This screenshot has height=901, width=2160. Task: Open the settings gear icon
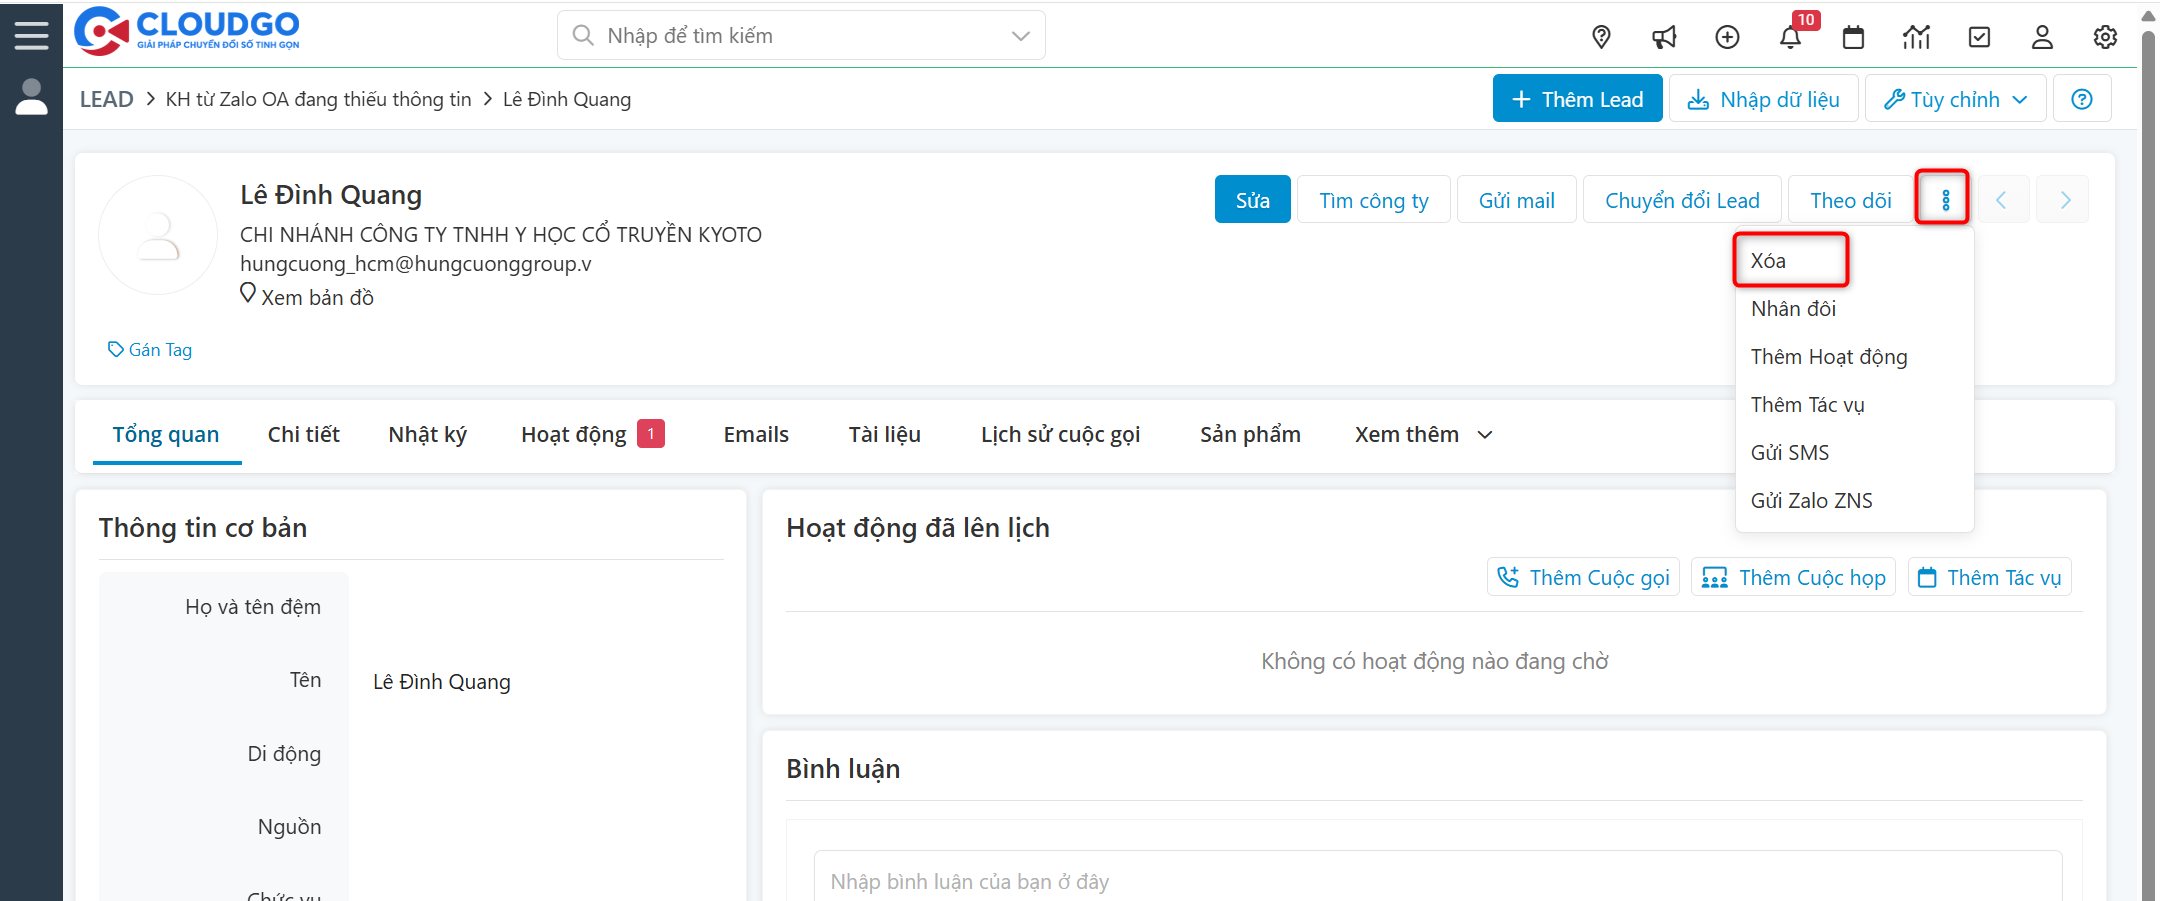(x=2105, y=37)
